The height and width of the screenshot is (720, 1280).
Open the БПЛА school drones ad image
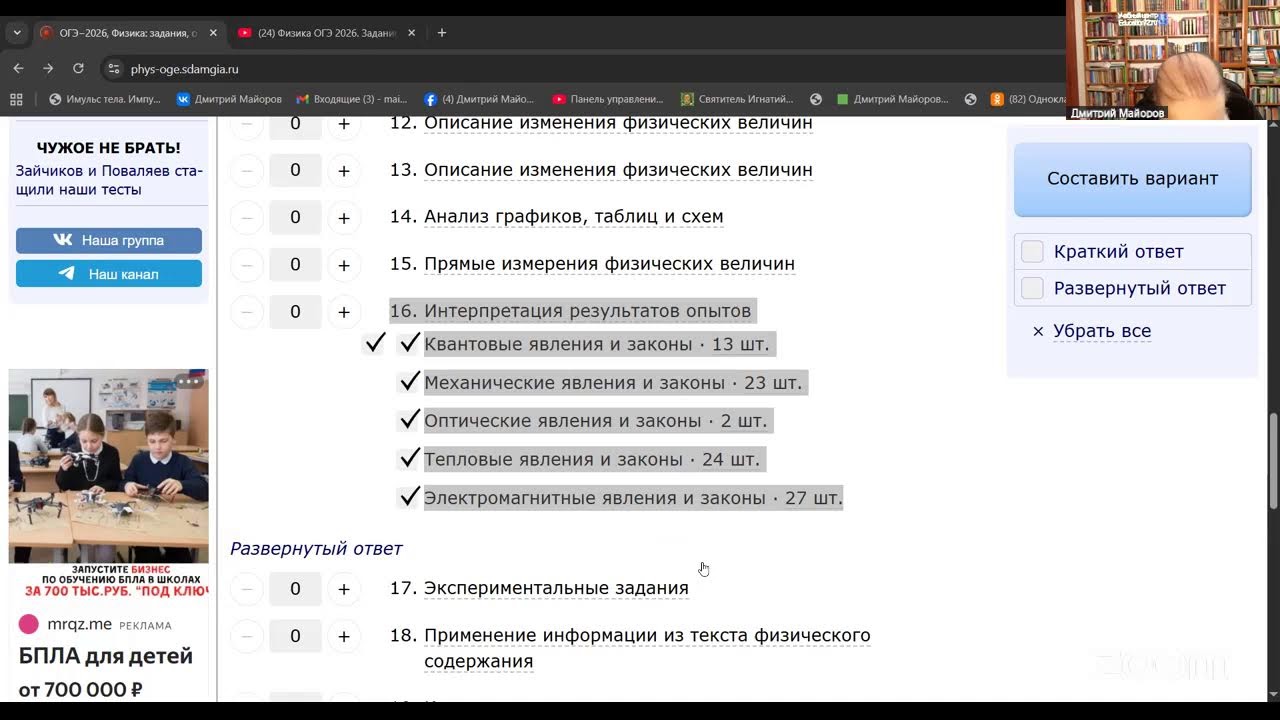pos(109,466)
